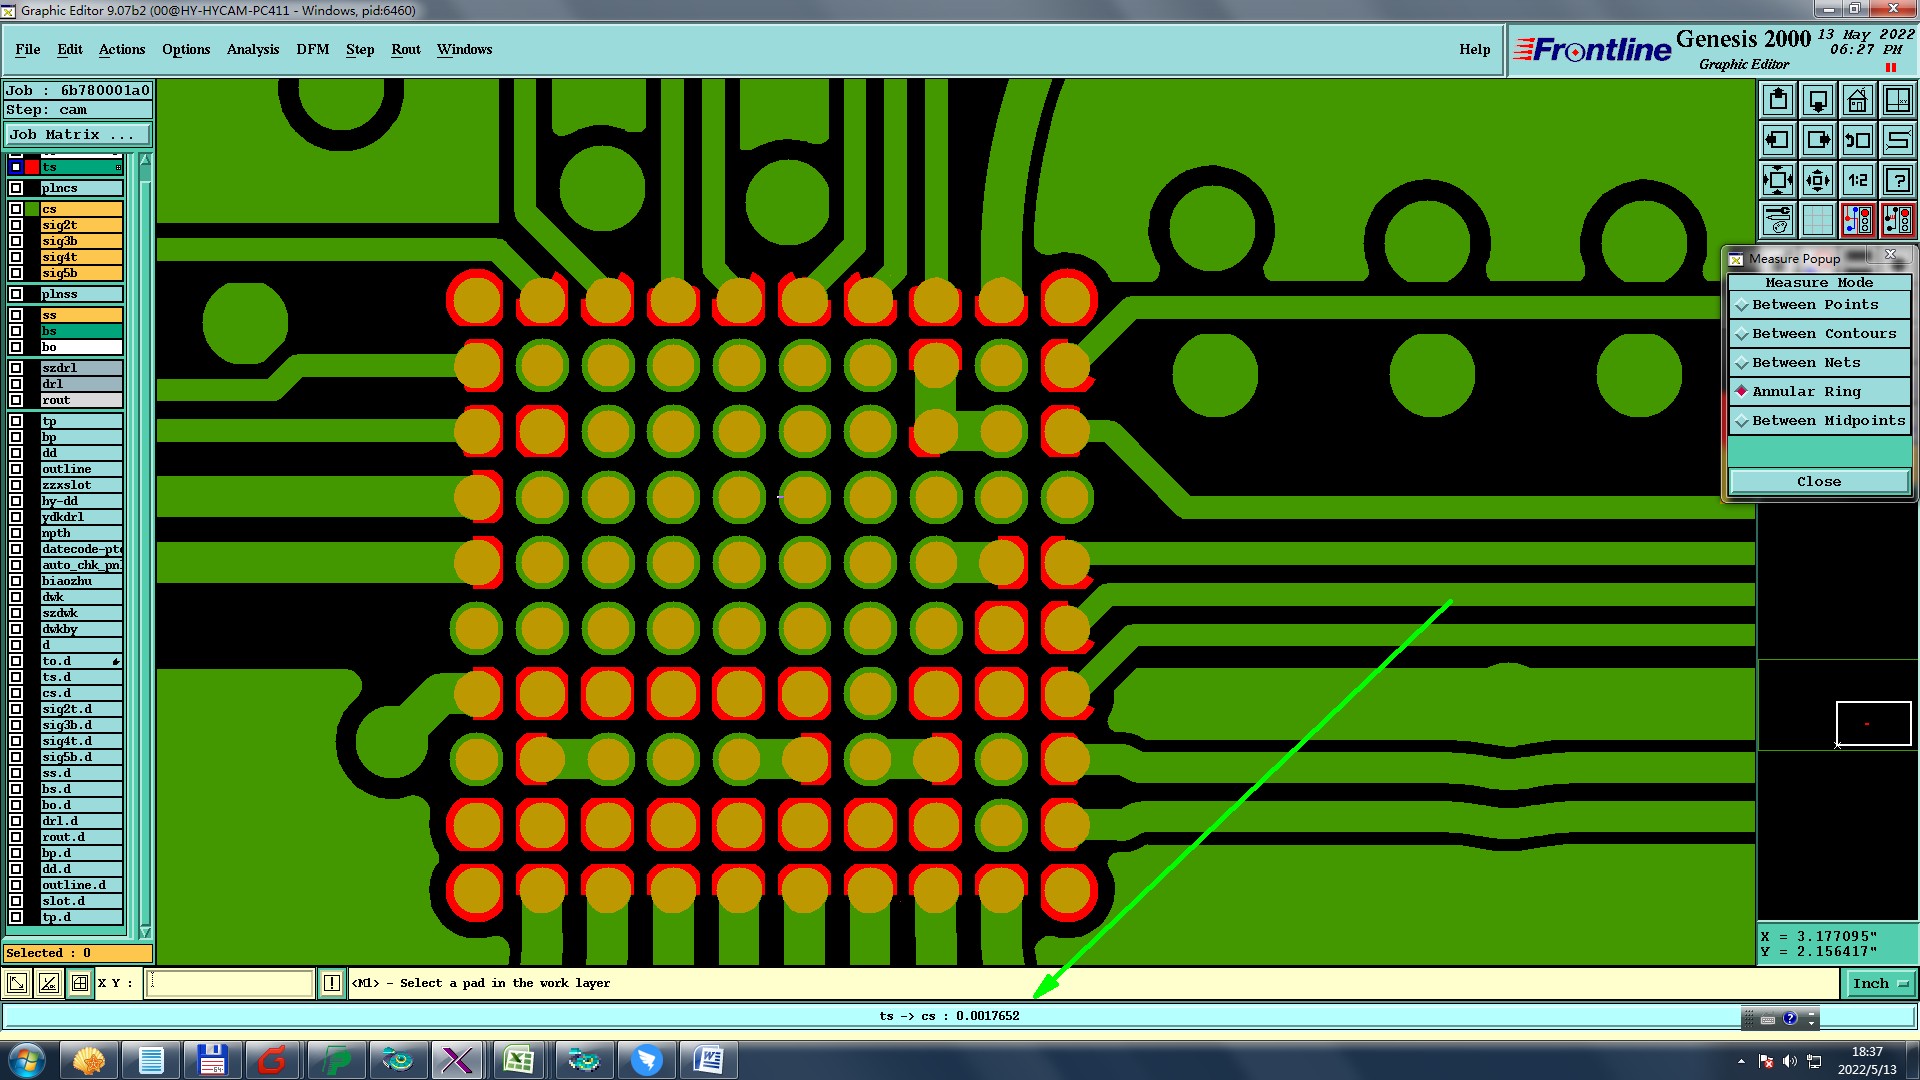Select Between Nets measure mode
1920x1080 pixels.
pyautogui.click(x=1806, y=363)
